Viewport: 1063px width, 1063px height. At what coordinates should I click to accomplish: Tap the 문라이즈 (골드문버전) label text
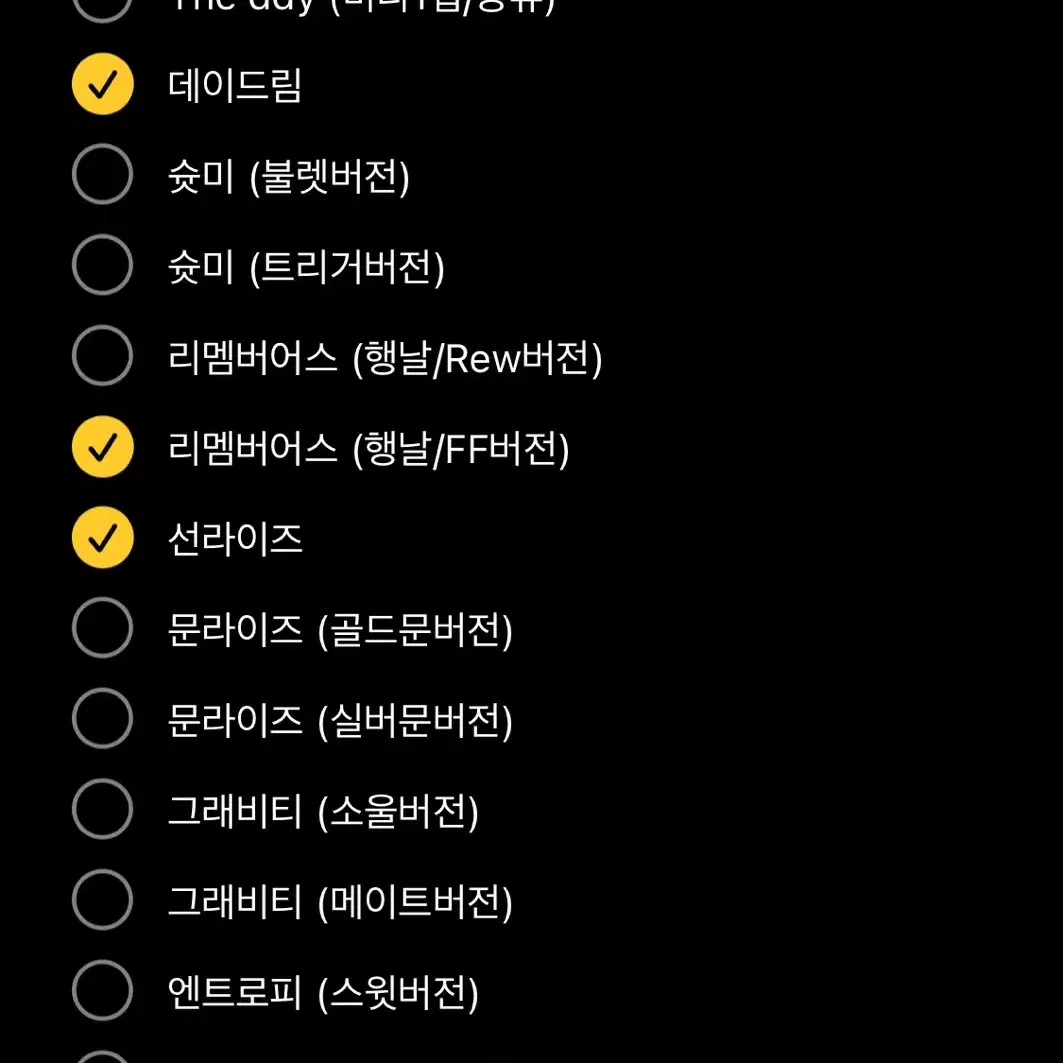coord(340,630)
